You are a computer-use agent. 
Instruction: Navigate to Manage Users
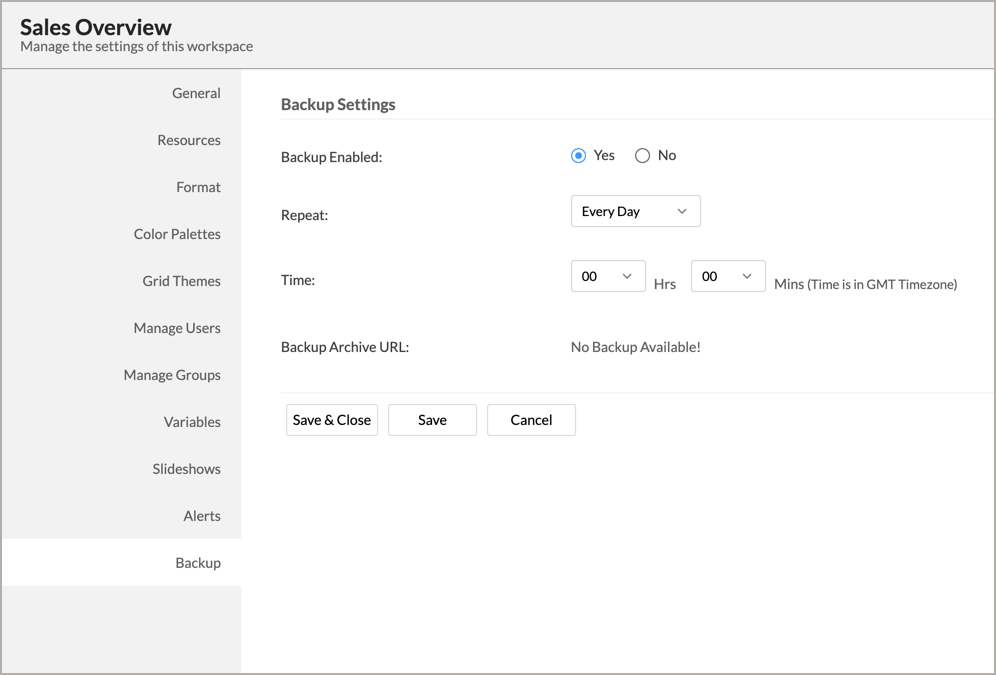coord(177,328)
